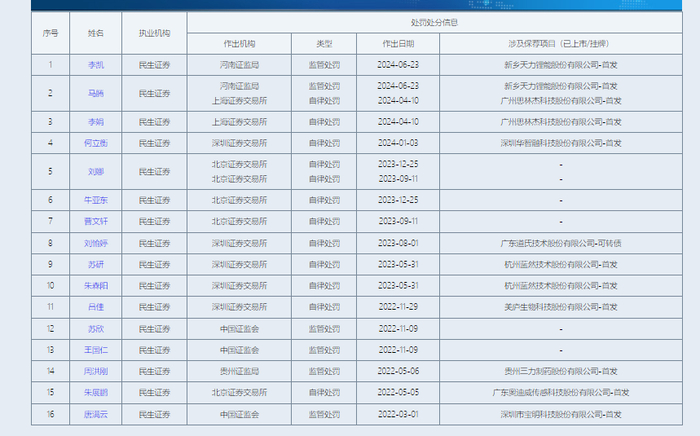Click 深圳市宝明科技股份有限公司-首发 project cell
Viewport: 700px width, 436px height.
[561, 415]
